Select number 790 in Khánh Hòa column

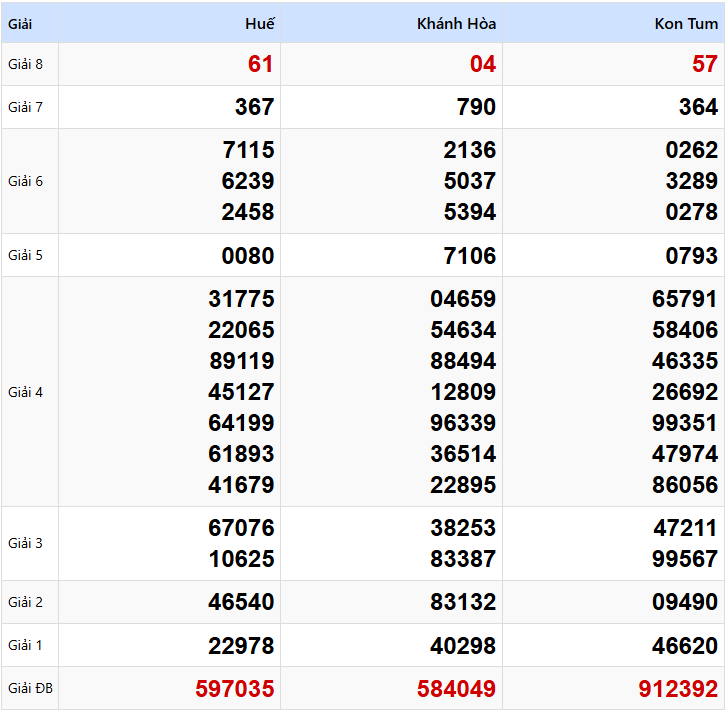coord(476,107)
